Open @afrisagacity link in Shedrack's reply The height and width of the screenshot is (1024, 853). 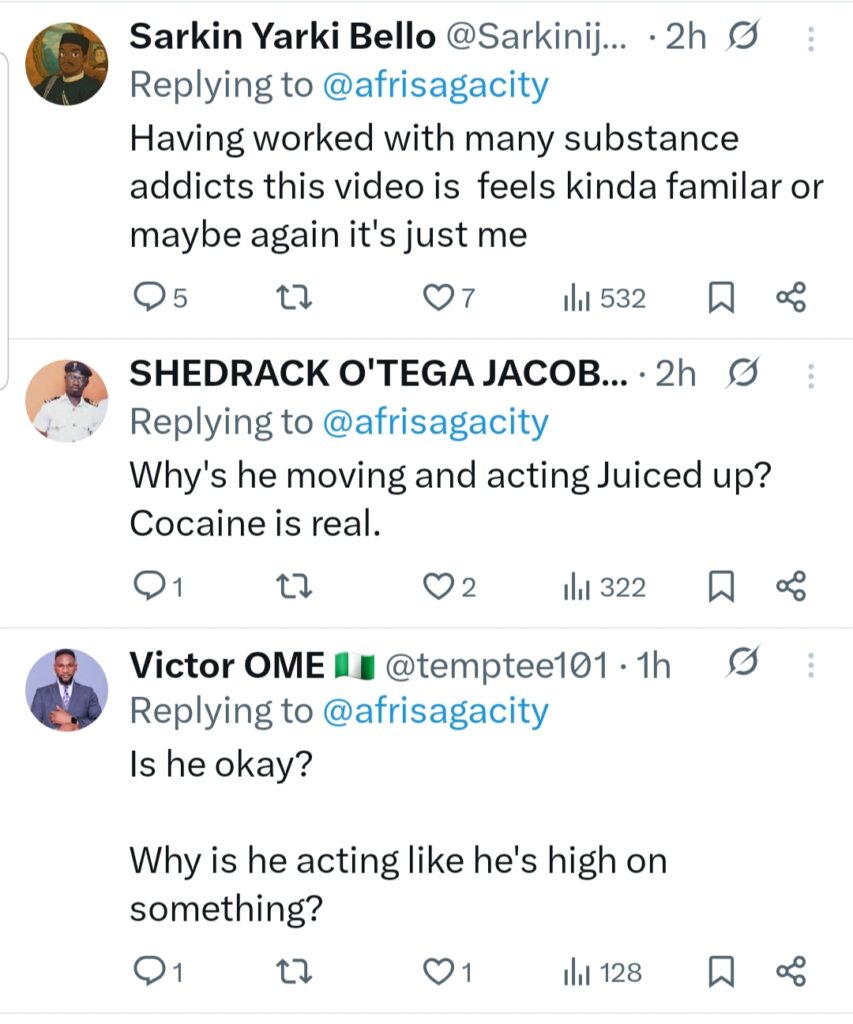435,423
